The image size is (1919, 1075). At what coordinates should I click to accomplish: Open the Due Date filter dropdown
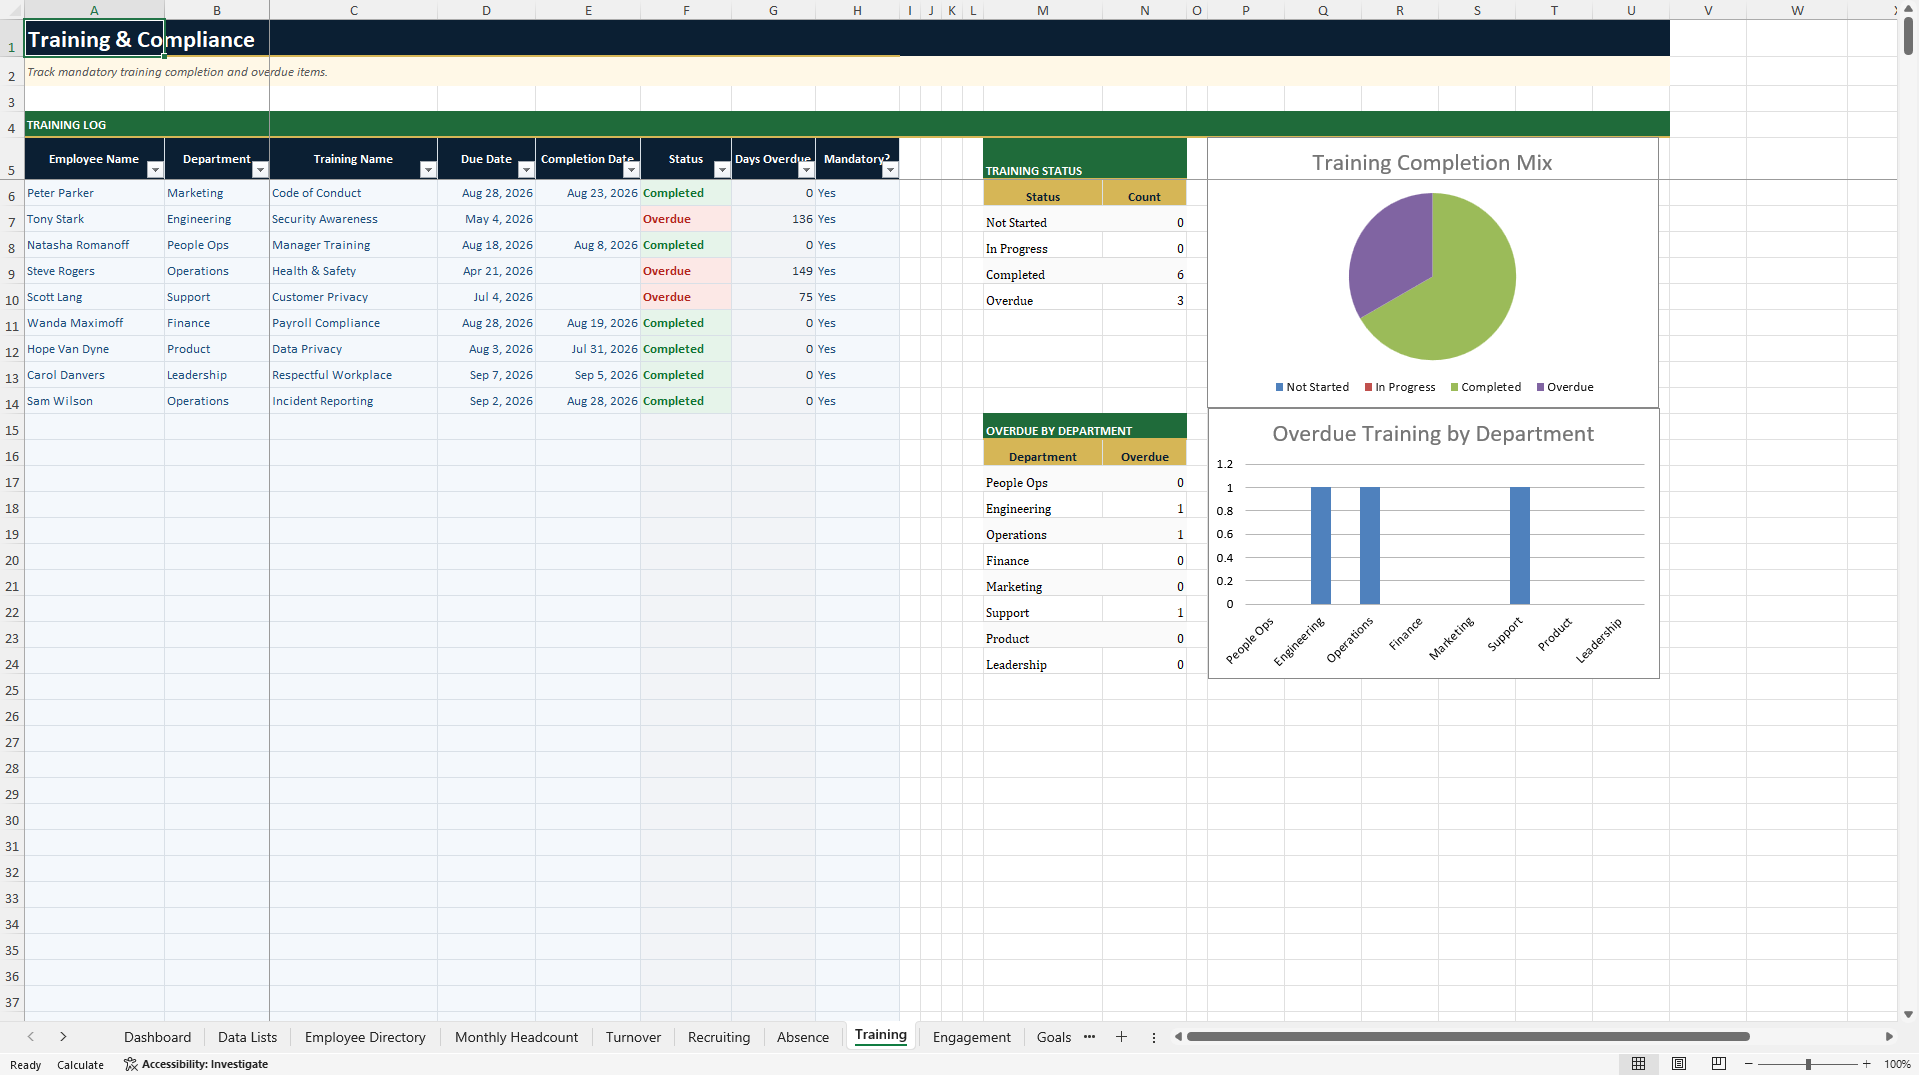(526, 170)
